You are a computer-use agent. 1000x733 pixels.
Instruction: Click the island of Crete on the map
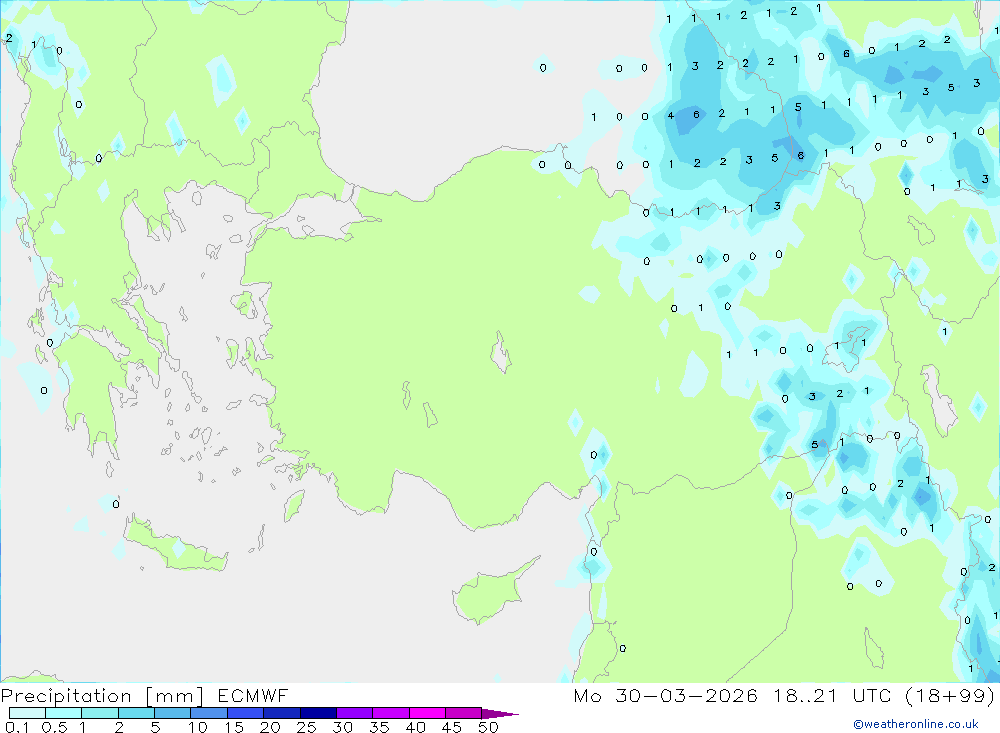pos(175,547)
